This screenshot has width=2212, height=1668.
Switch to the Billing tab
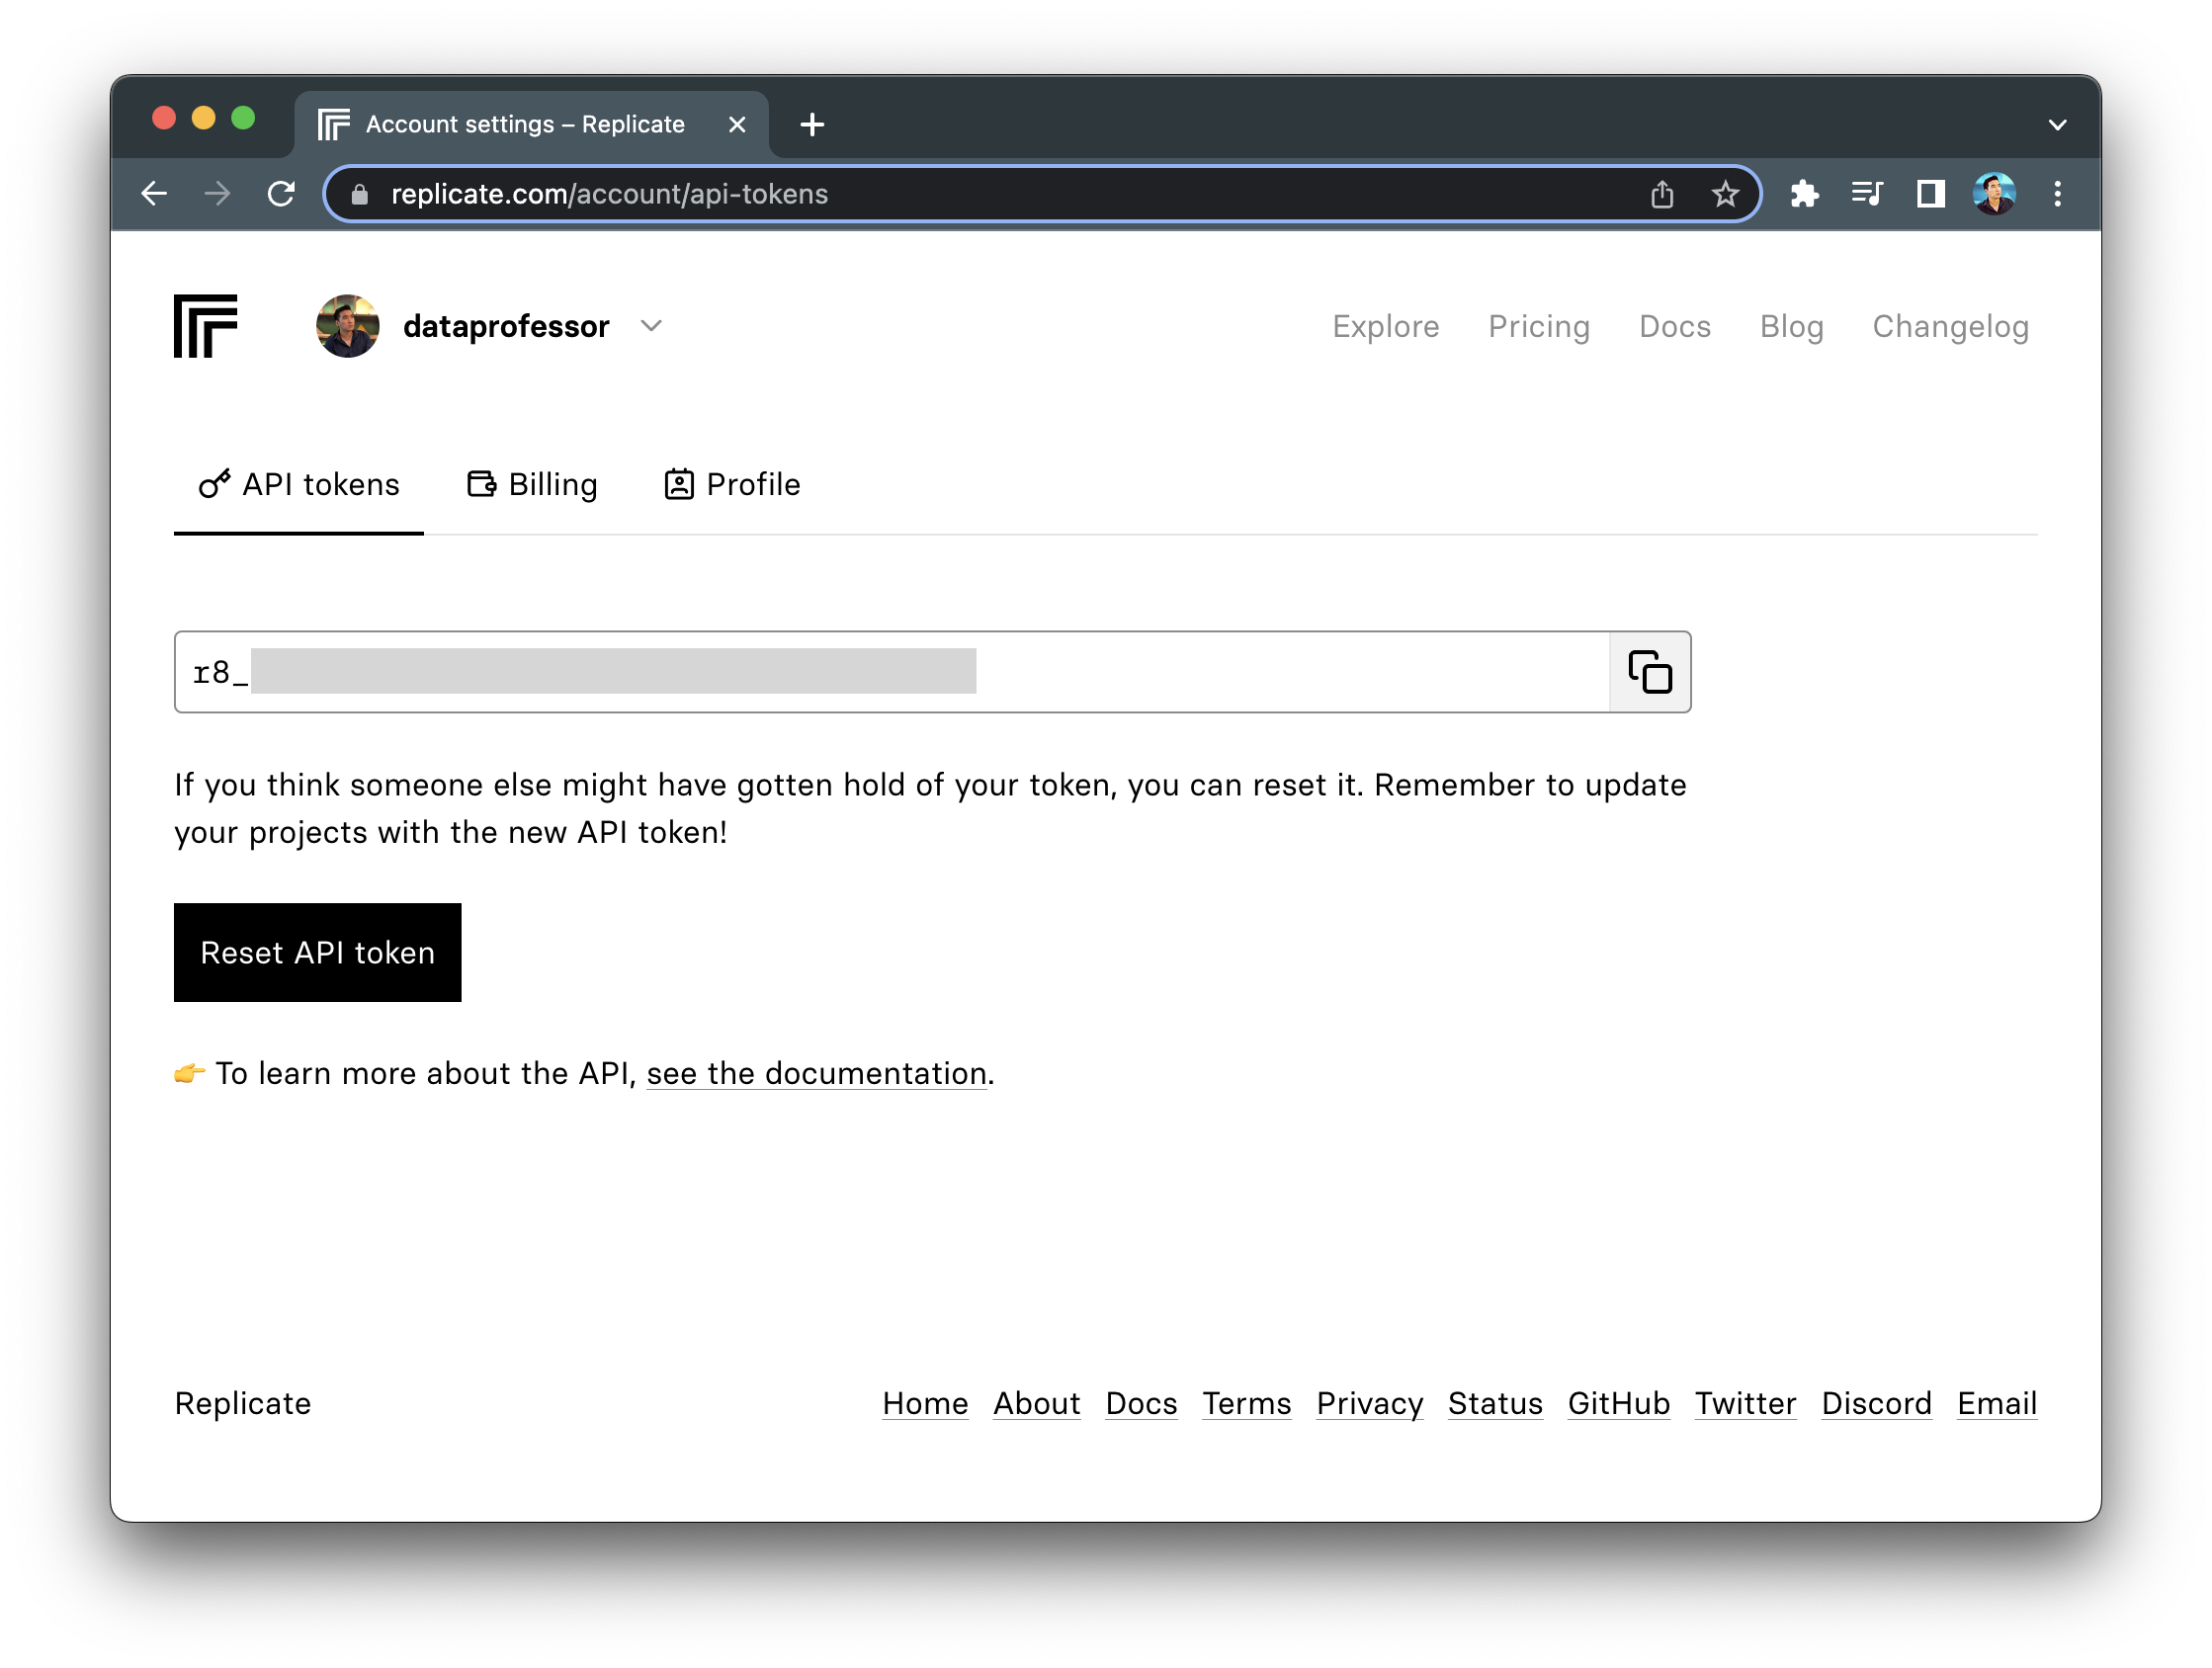532,485
